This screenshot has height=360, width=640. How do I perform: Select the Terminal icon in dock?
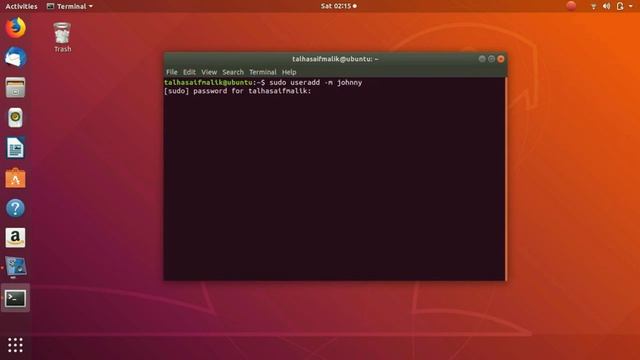pos(16,298)
